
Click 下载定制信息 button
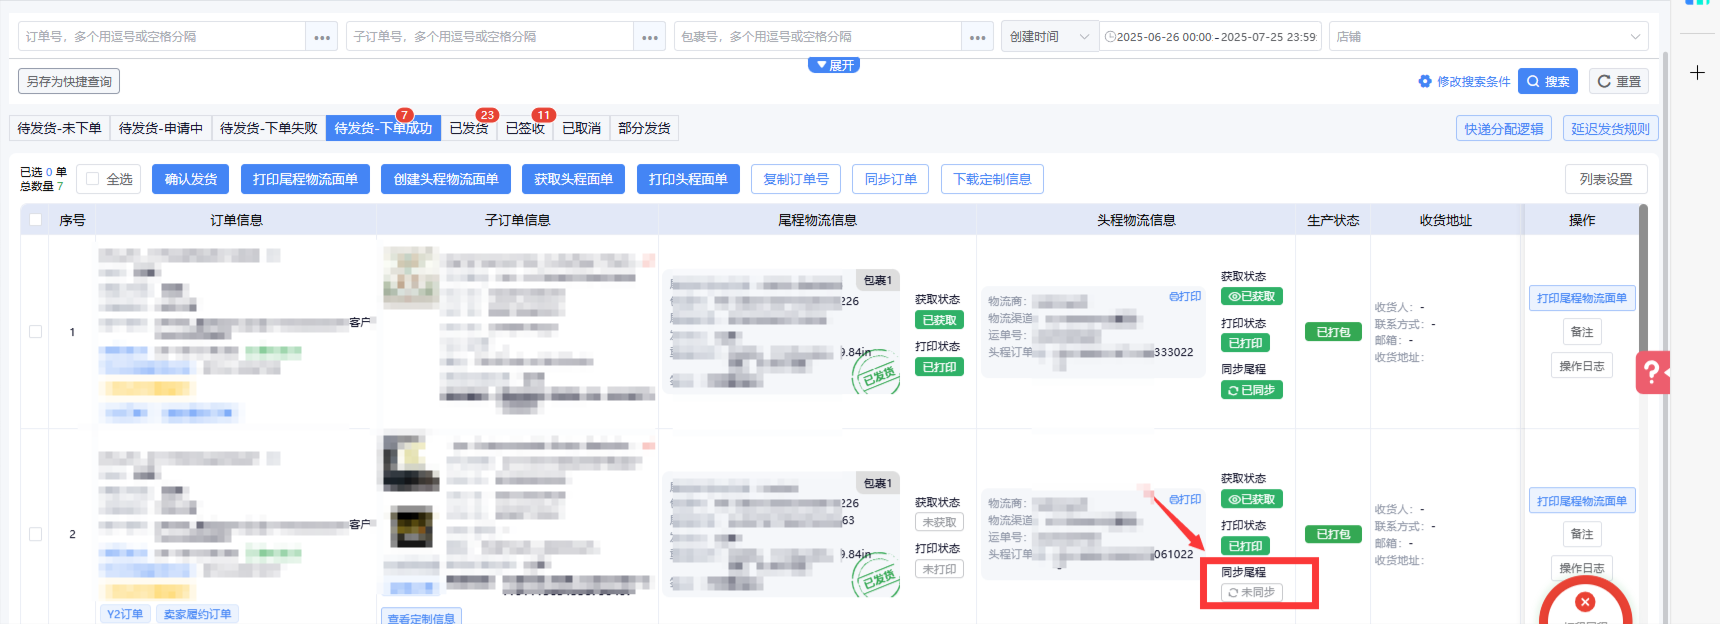(992, 179)
